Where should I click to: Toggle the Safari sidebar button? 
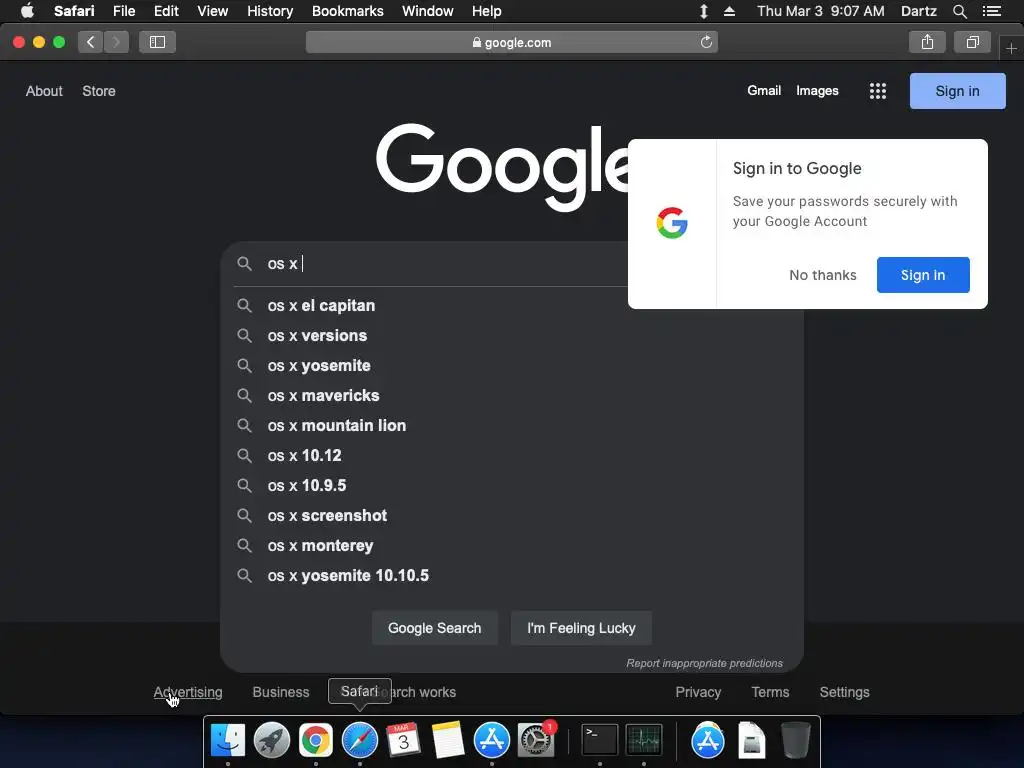coord(157,42)
